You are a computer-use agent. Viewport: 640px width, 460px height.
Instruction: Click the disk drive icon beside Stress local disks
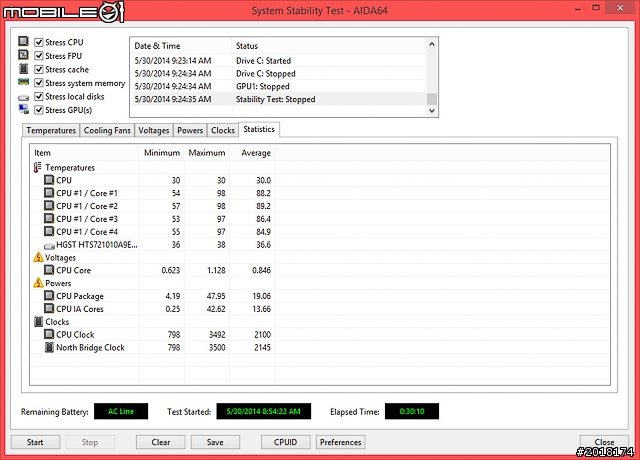point(24,98)
